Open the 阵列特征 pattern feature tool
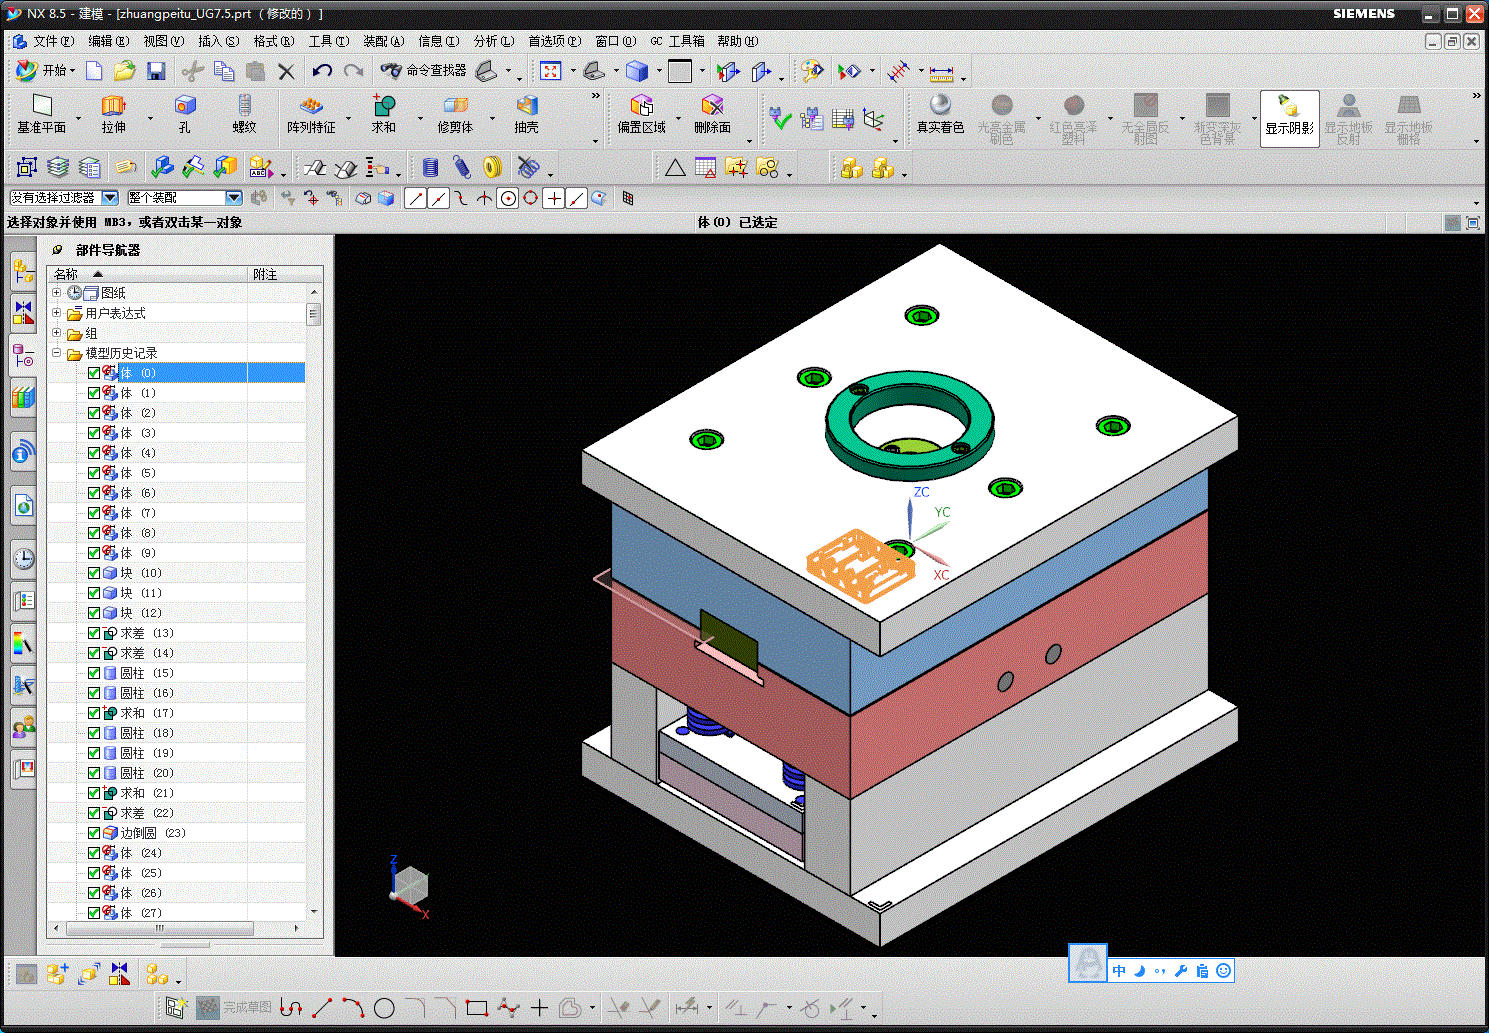 click(x=311, y=114)
